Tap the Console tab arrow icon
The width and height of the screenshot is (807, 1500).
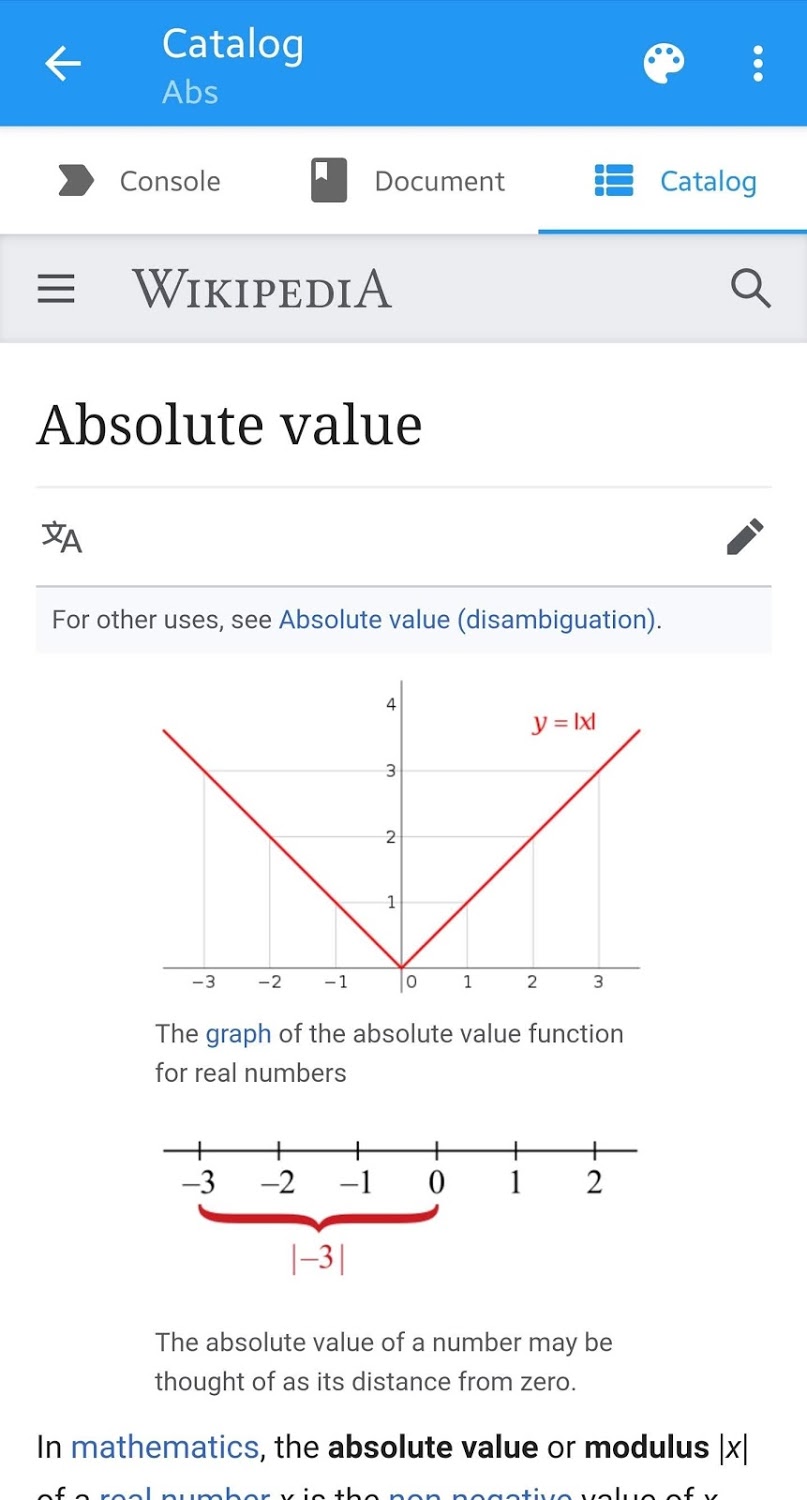[76, 181]
